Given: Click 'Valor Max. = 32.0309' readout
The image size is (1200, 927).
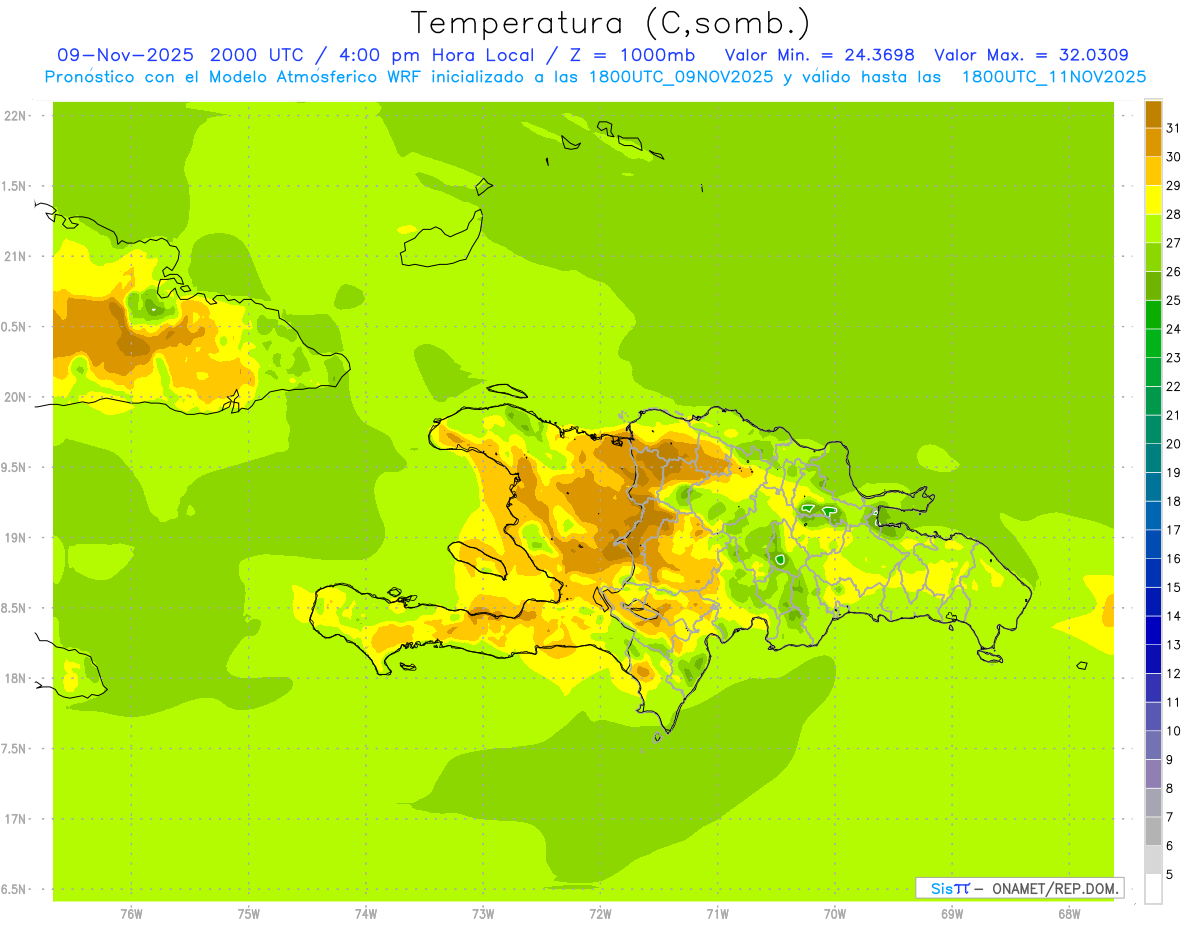Looking at the screenshot, I should click(x=1031, y=55).
